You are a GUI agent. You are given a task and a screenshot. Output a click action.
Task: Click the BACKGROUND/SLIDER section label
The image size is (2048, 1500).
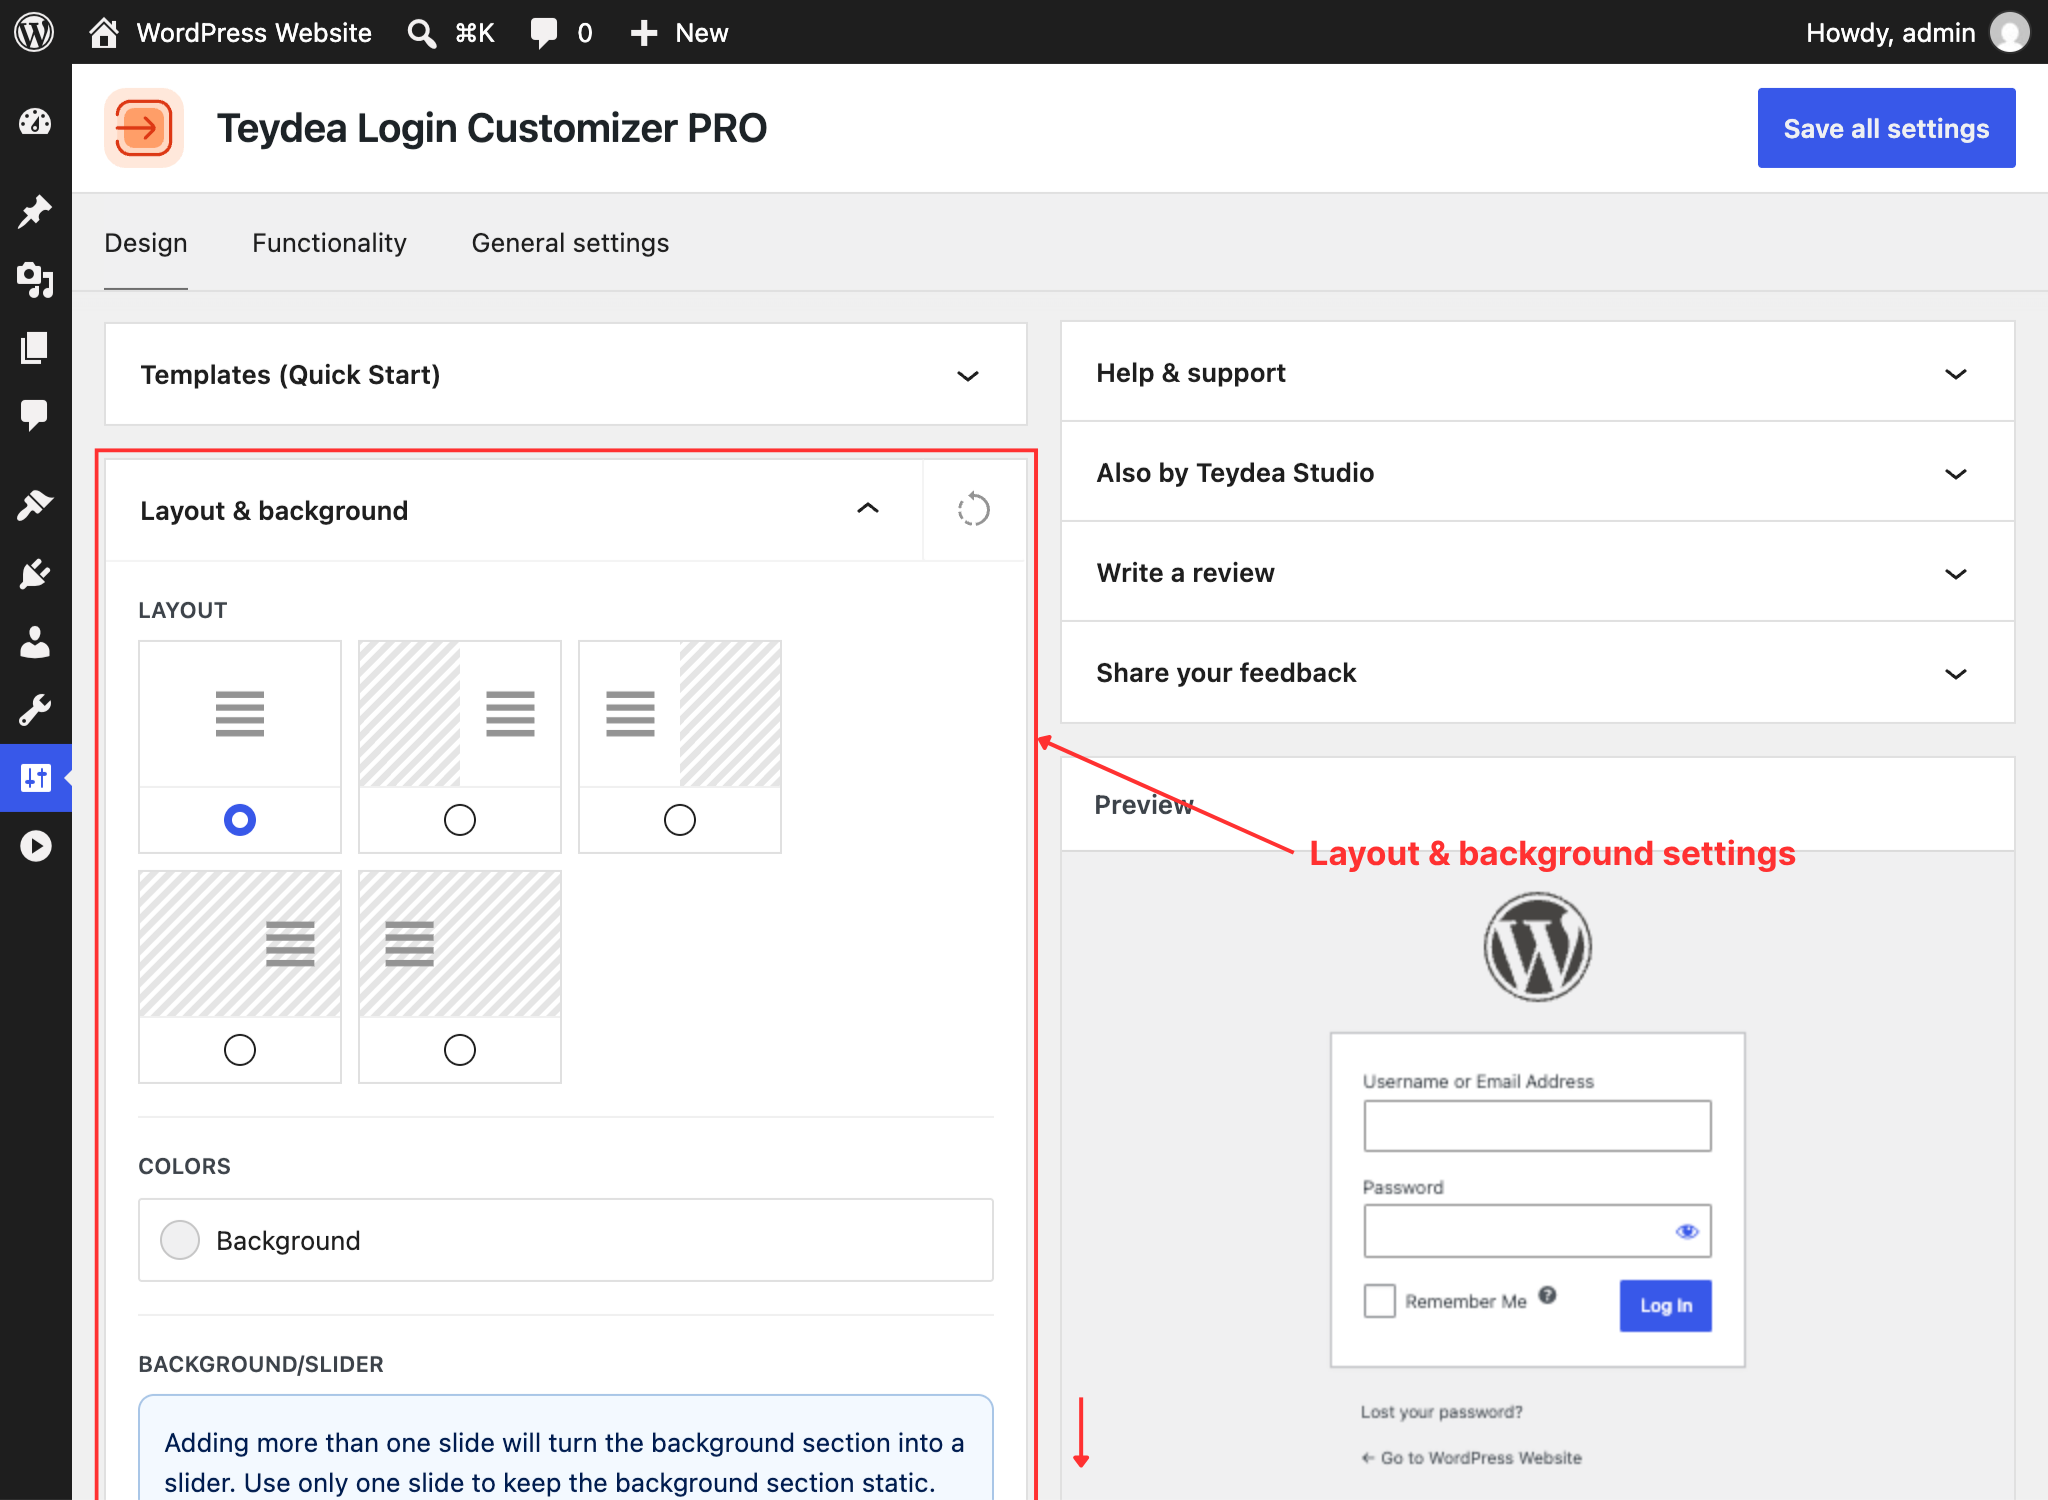(x=261, y=1364)
